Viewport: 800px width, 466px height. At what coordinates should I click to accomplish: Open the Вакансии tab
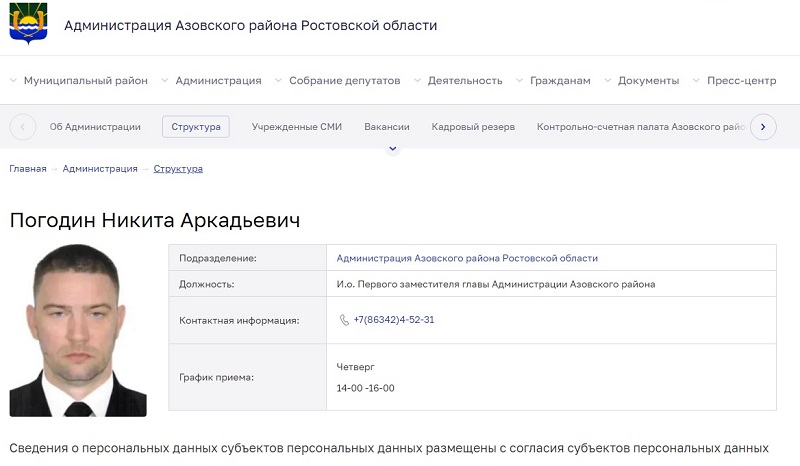point(387,127)
